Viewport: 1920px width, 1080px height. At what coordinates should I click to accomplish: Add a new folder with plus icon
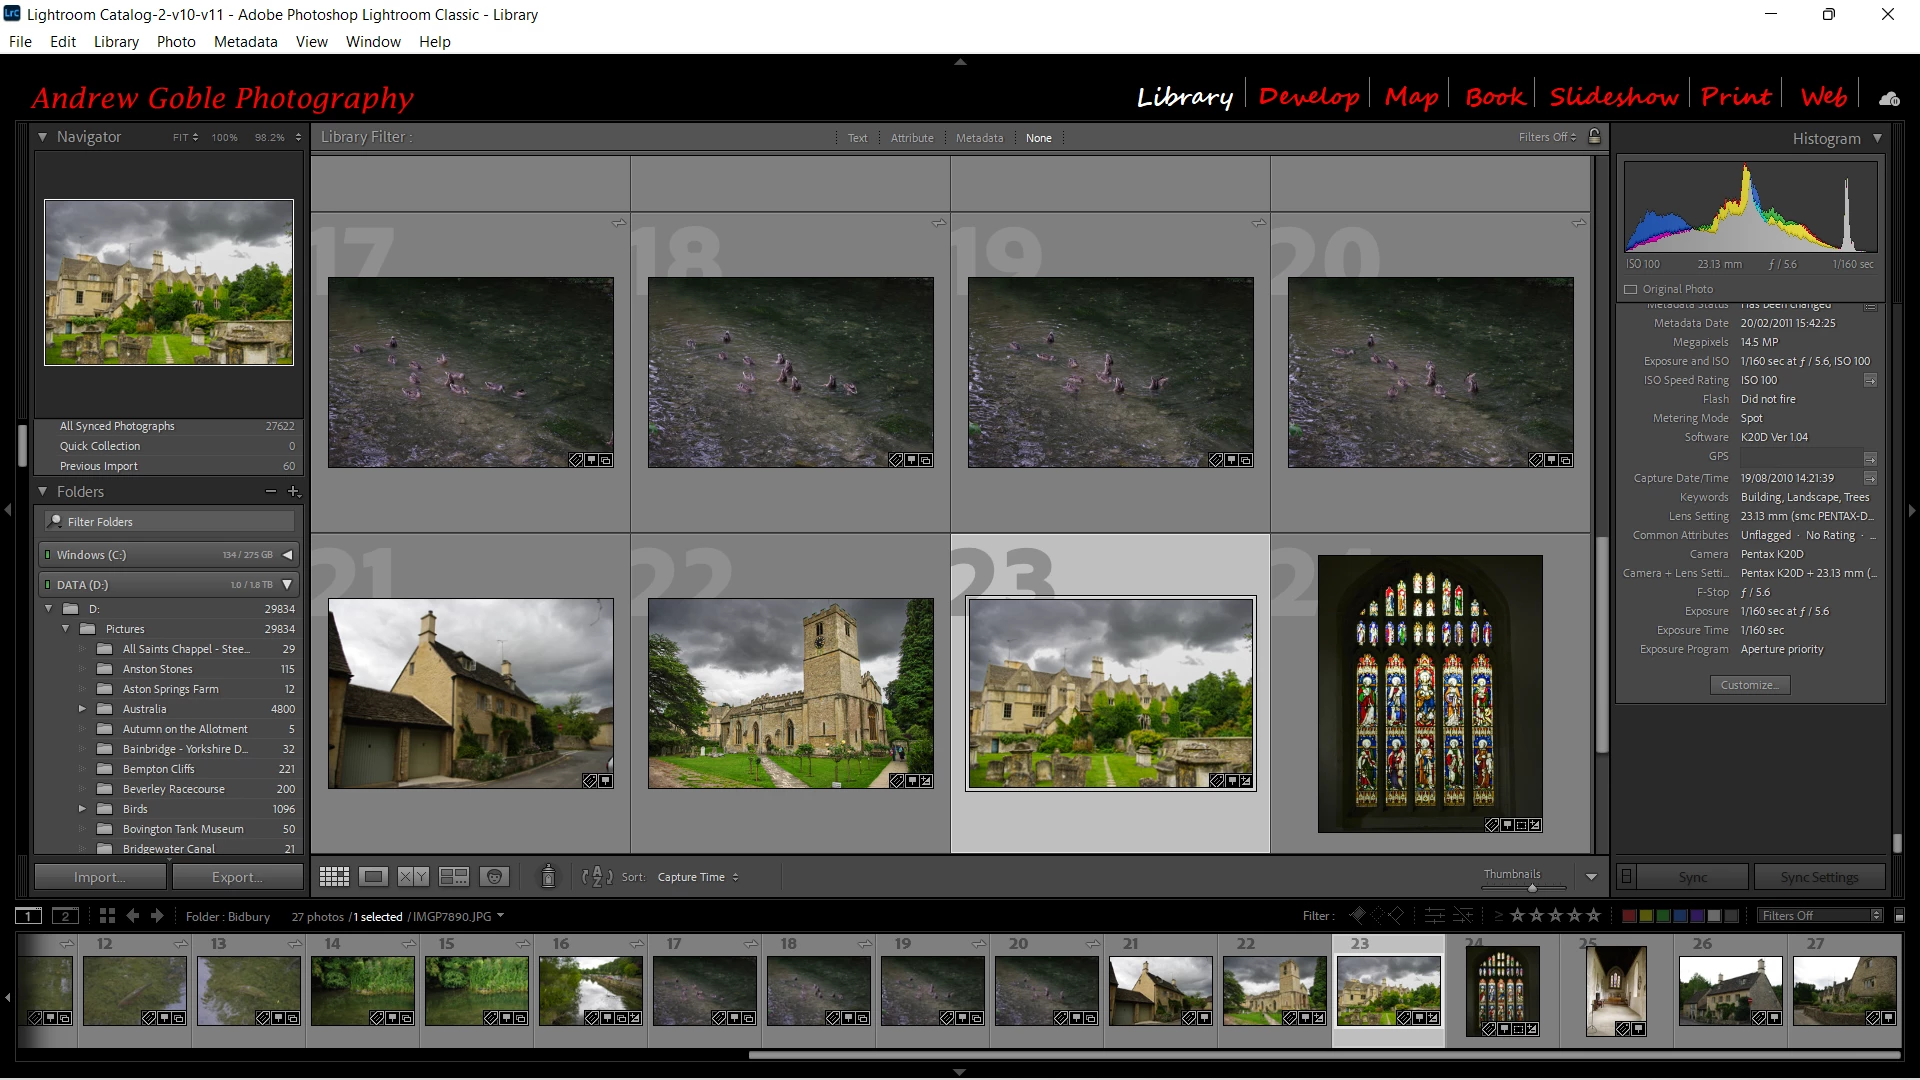coord(294,492)
